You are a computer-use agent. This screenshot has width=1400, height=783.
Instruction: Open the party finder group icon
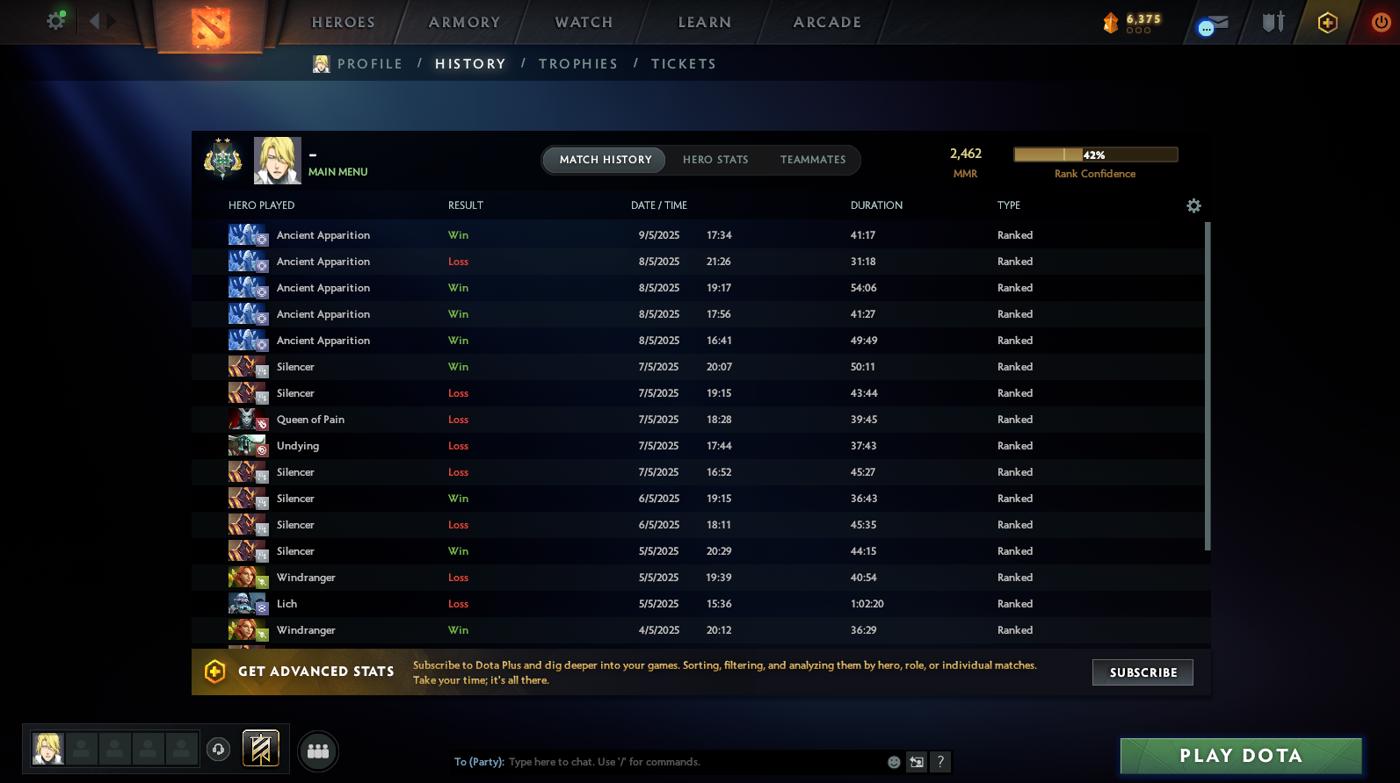coord(318,751)
